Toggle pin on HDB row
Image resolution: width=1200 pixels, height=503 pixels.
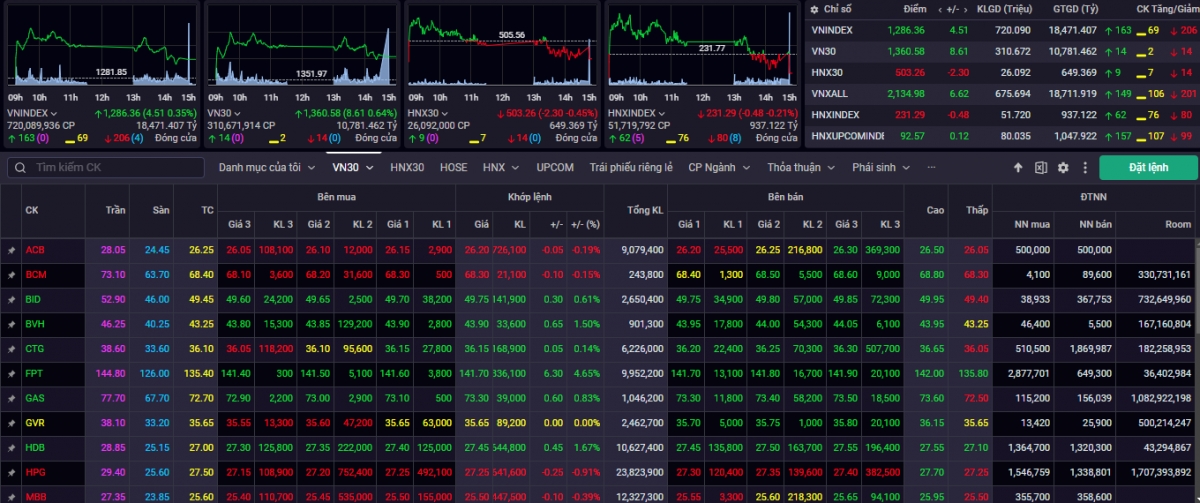point(11,447)
